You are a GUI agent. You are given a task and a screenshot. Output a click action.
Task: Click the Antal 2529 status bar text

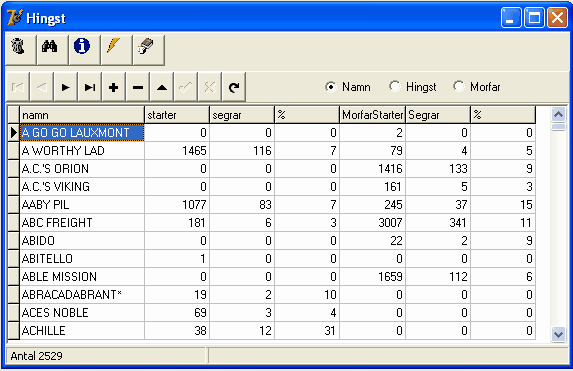coord(36,356)
